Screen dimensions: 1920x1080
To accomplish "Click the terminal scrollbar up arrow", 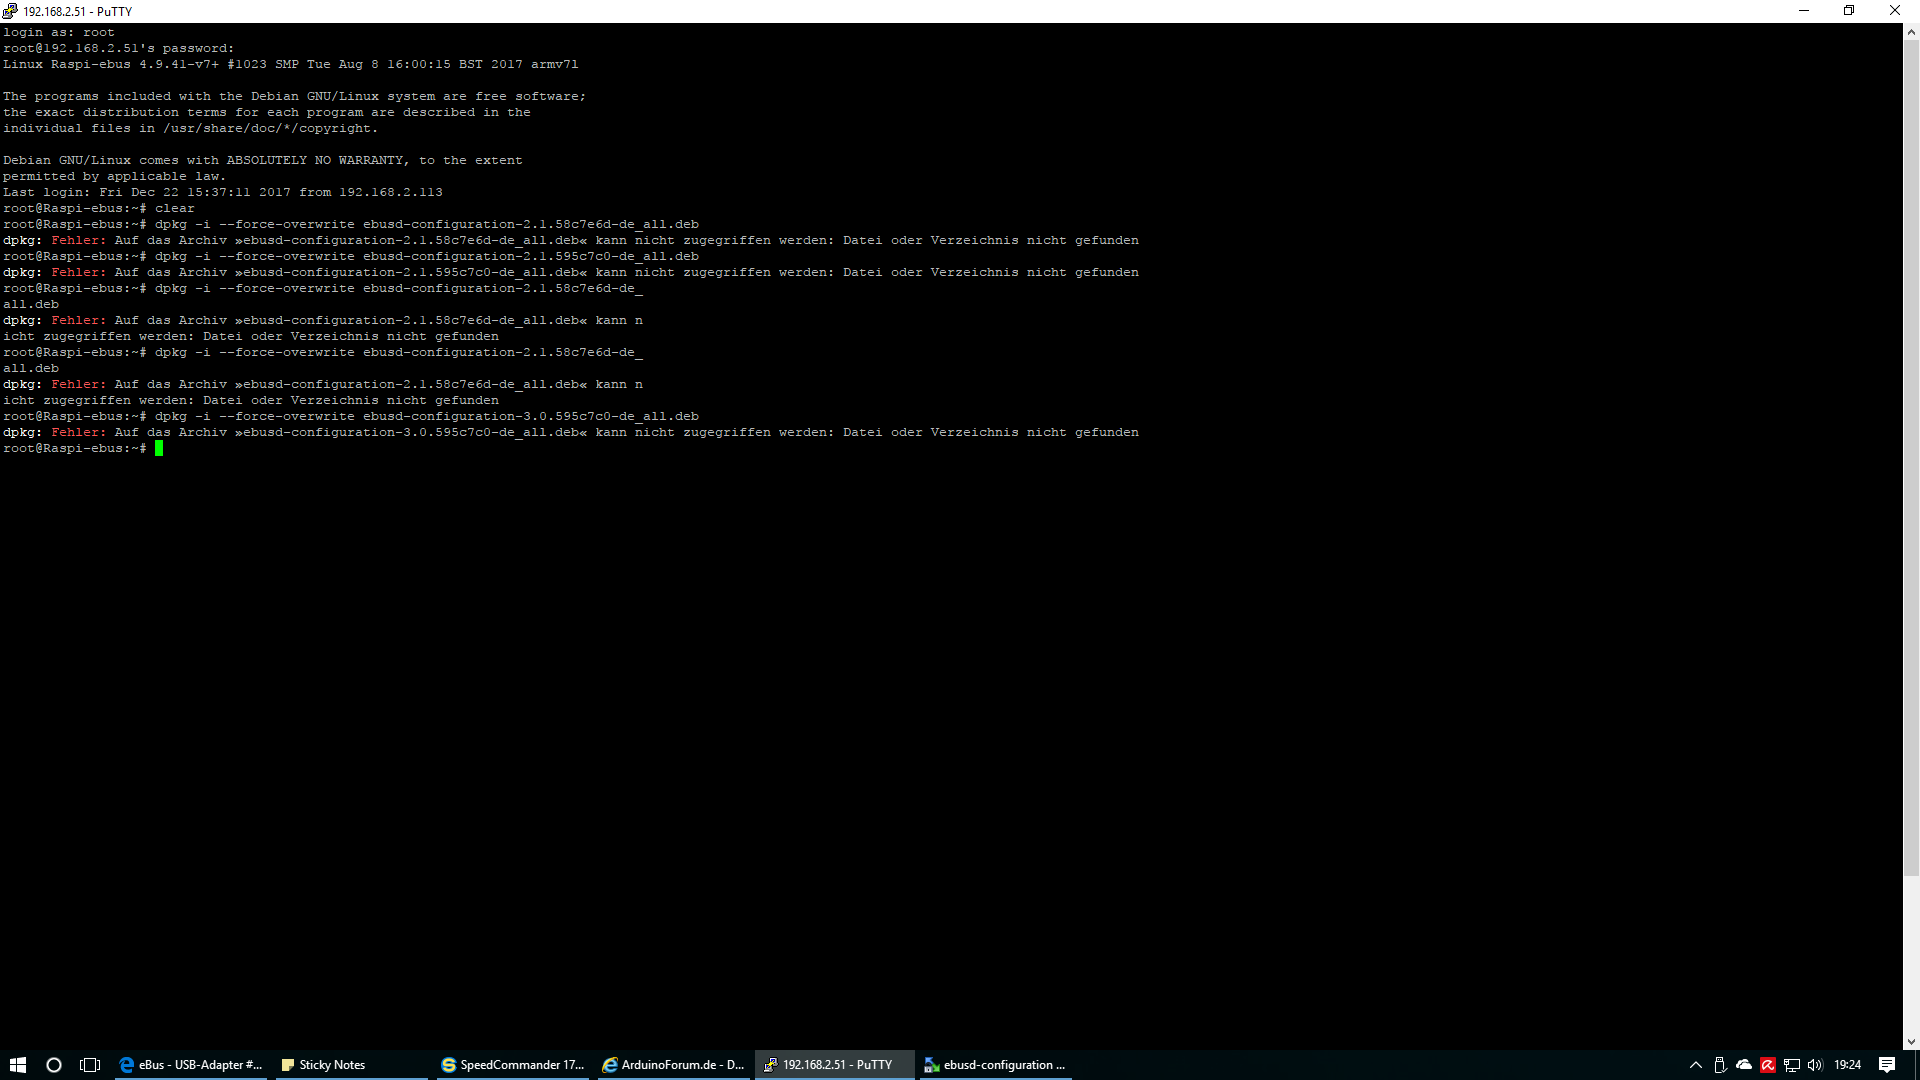I will click(x=1911, y=32).
